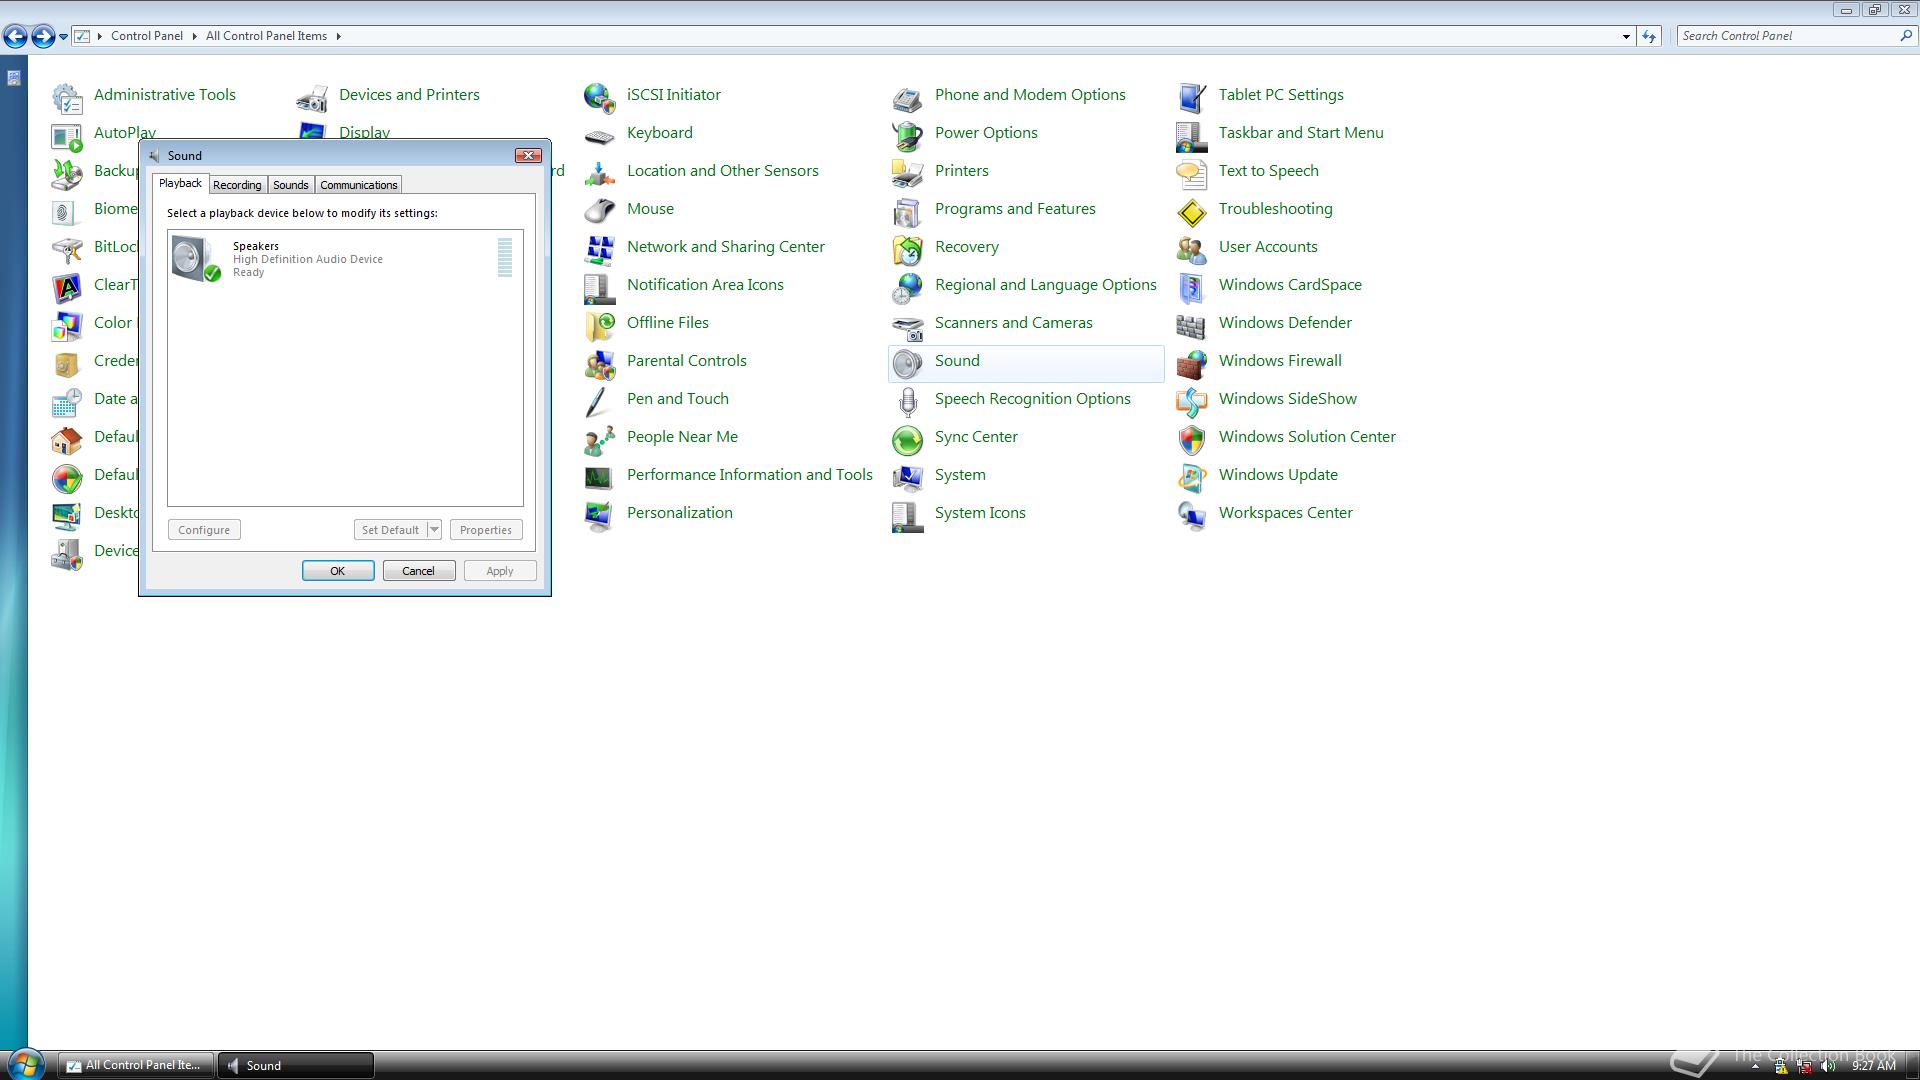1920x1080 pixels.
Task: Open the Troubleshooting icon
Action: [x=1192, y=212]
